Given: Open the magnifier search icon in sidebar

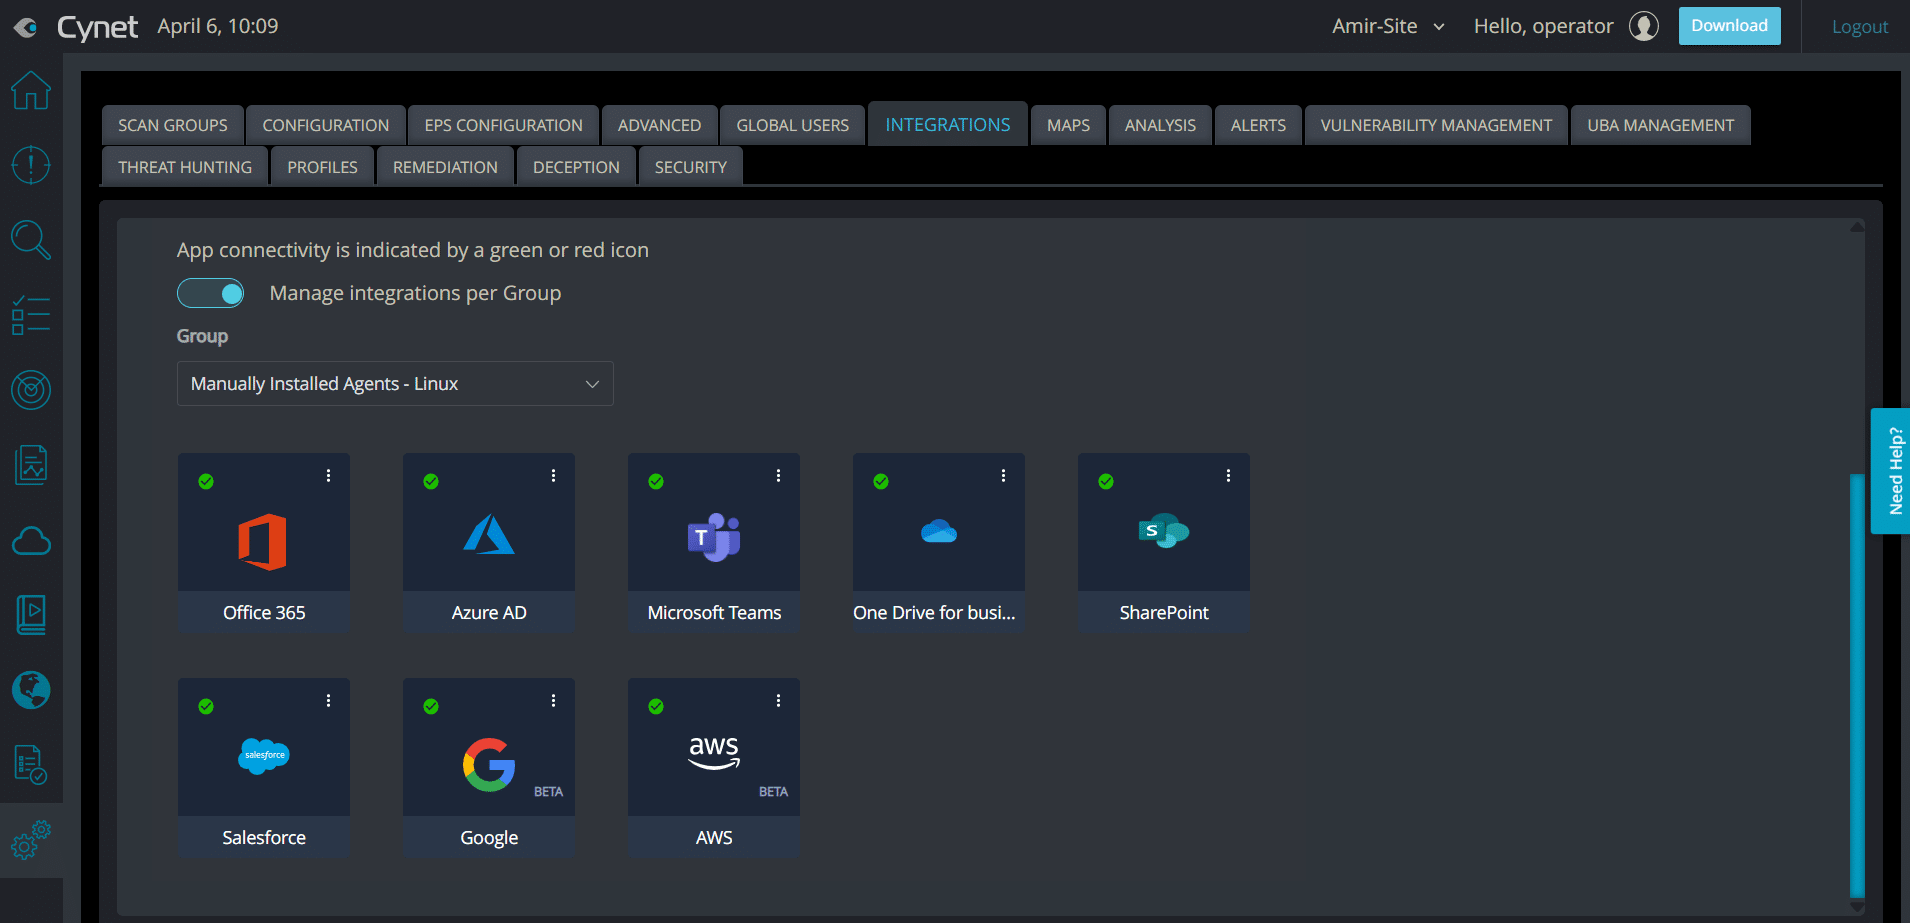Looking at the screenshot, I should click(x=31, y=240).
